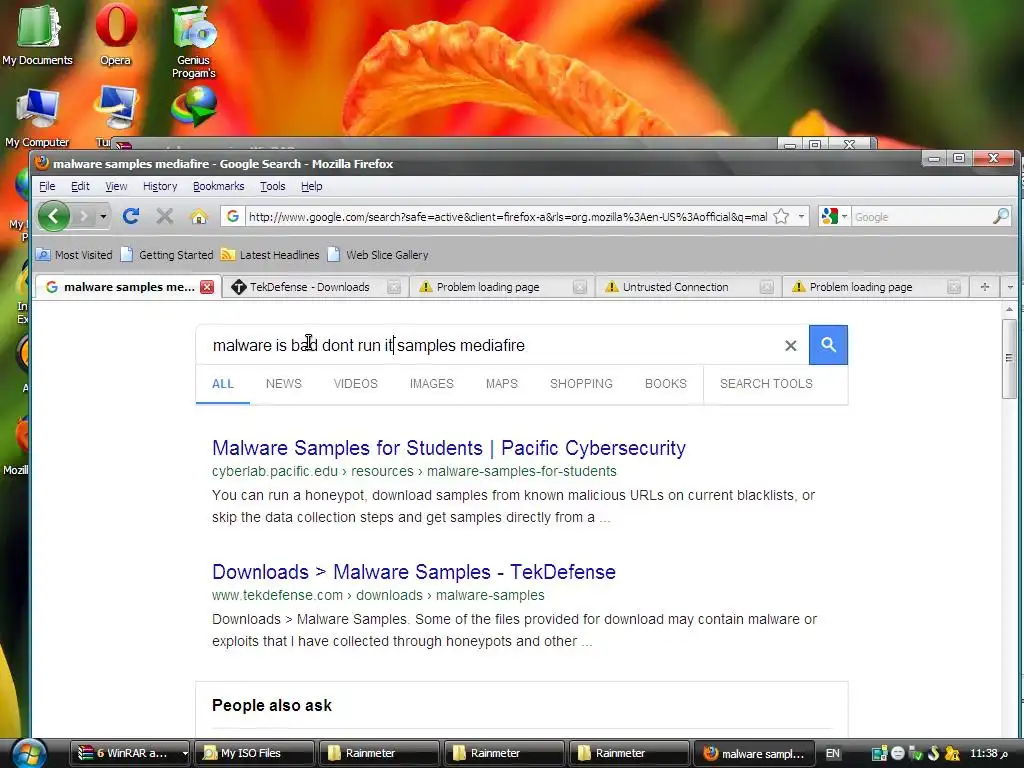Viewport: 1024px width, 768px height.
Task: Open SEARCH TOOLS options
Action: 766,384
